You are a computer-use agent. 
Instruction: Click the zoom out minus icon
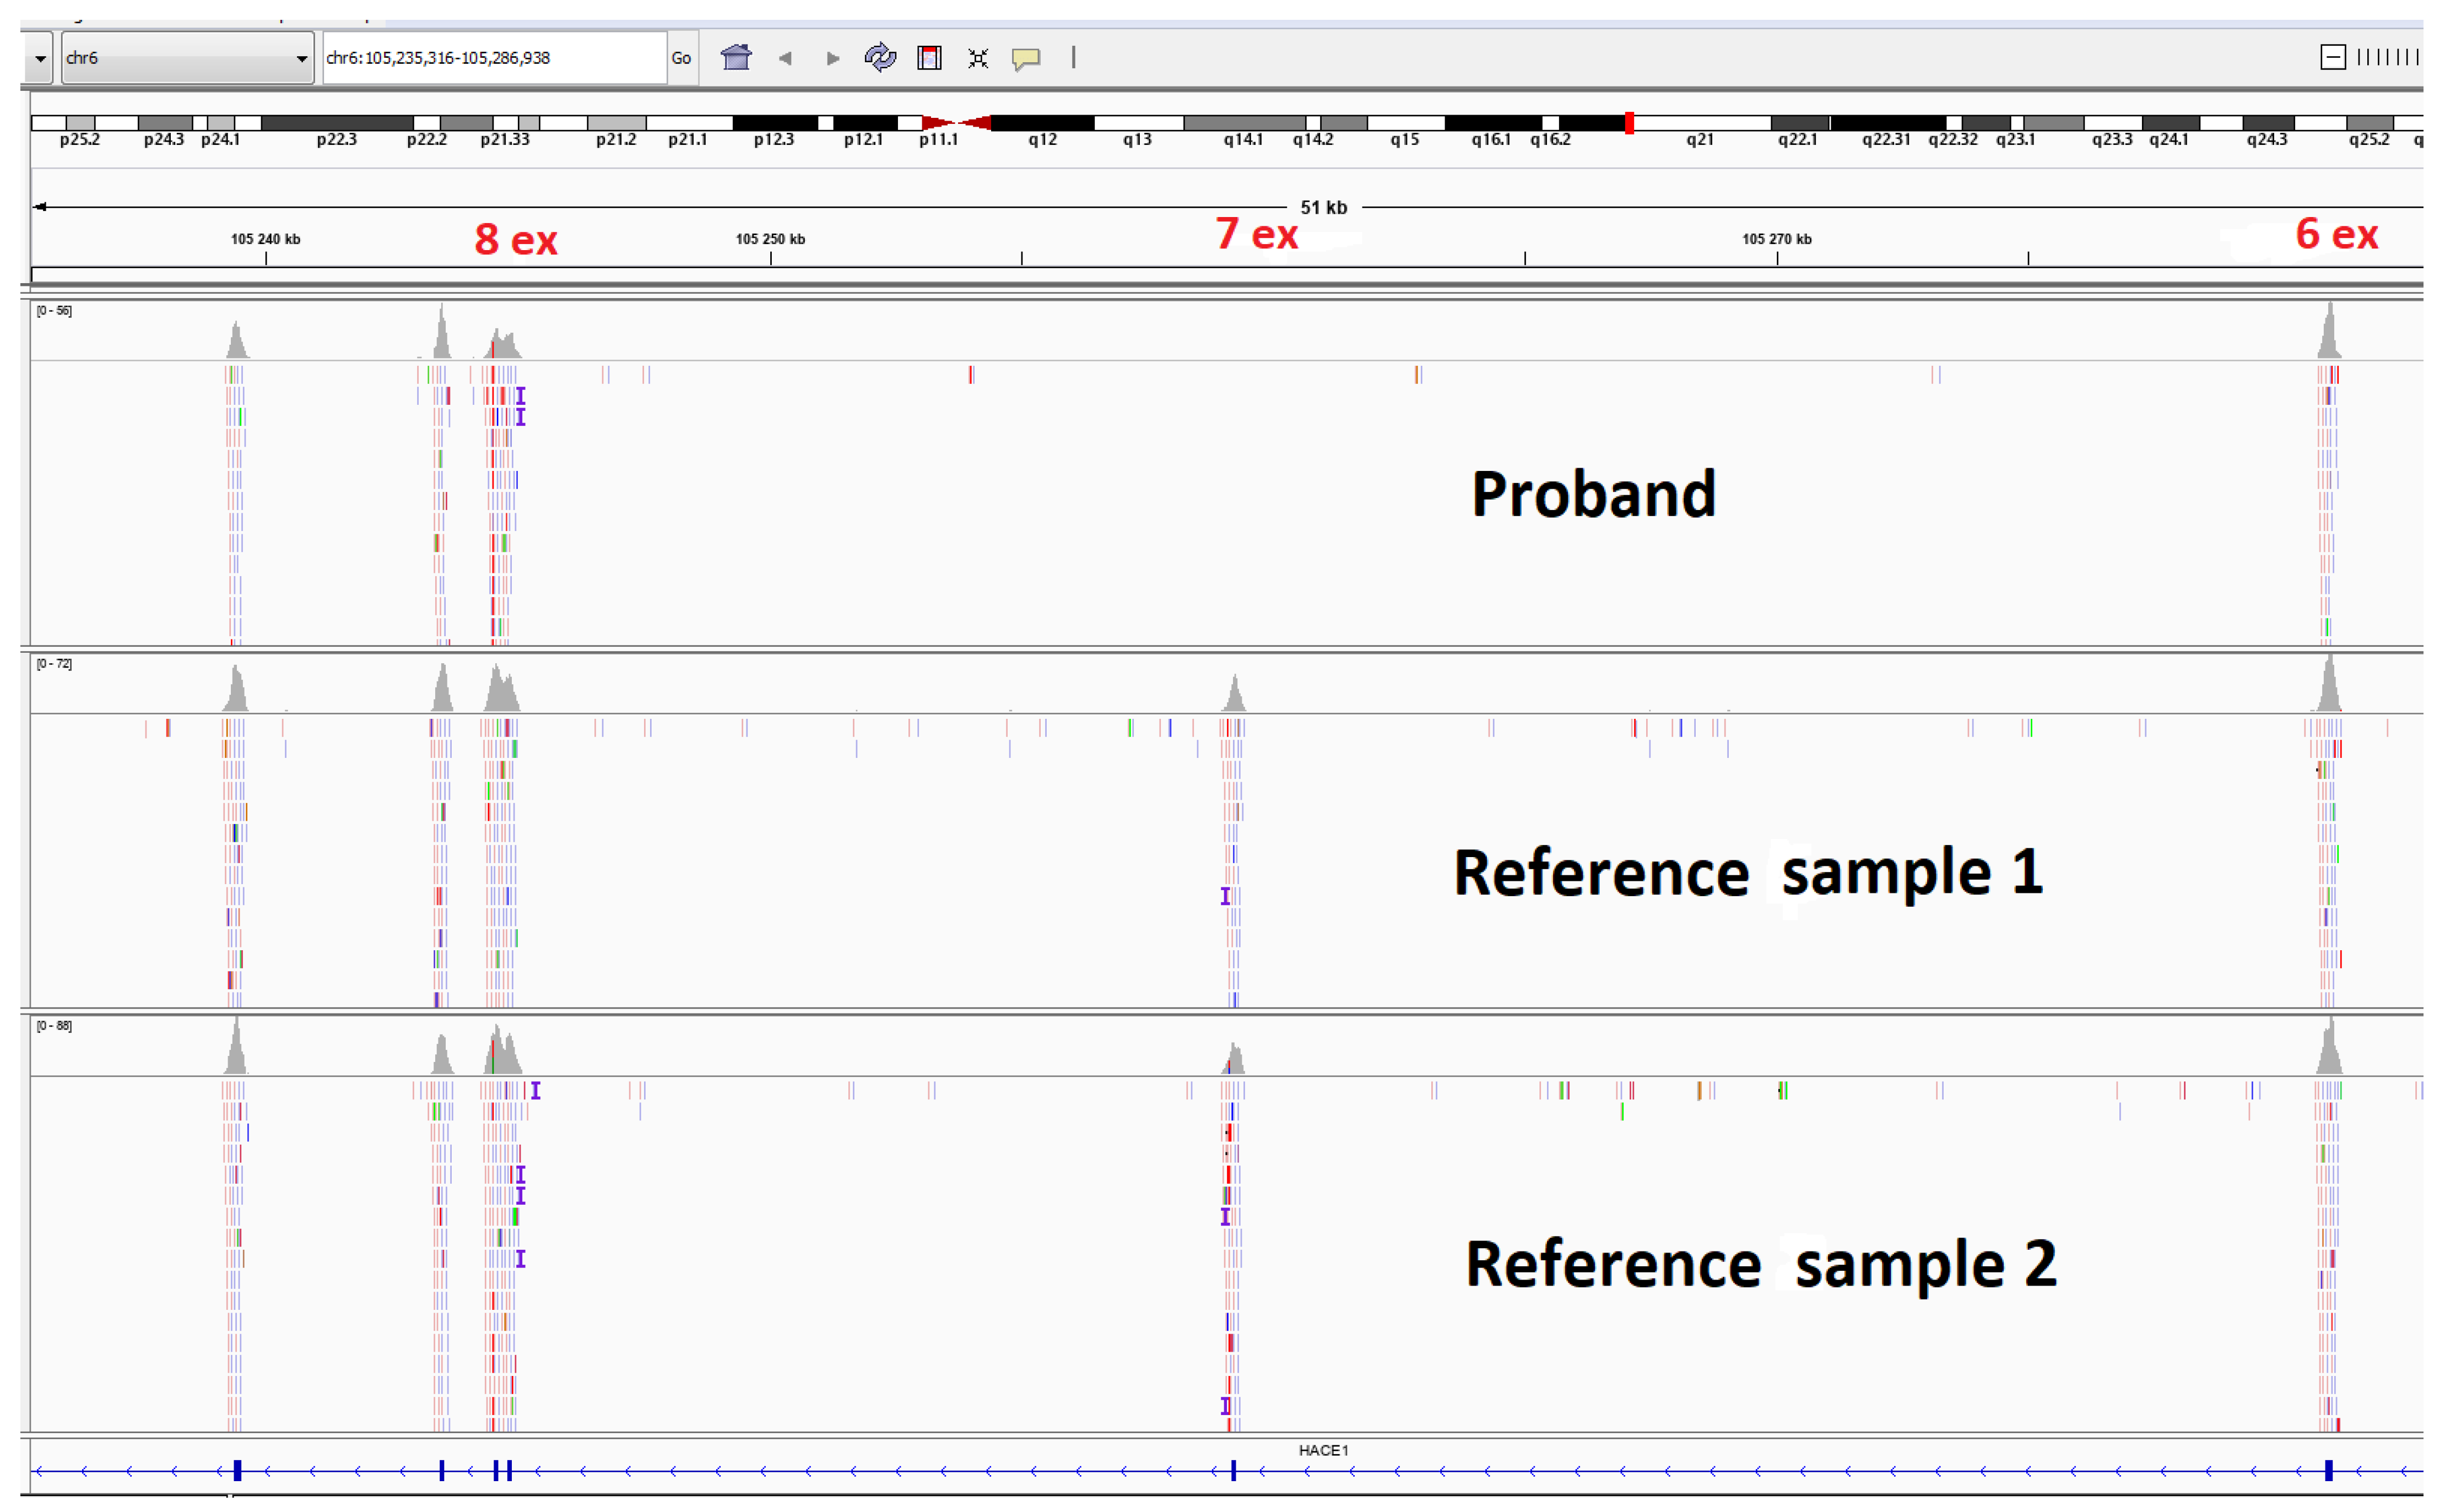pyautogui.click(x=2333, y=56)
